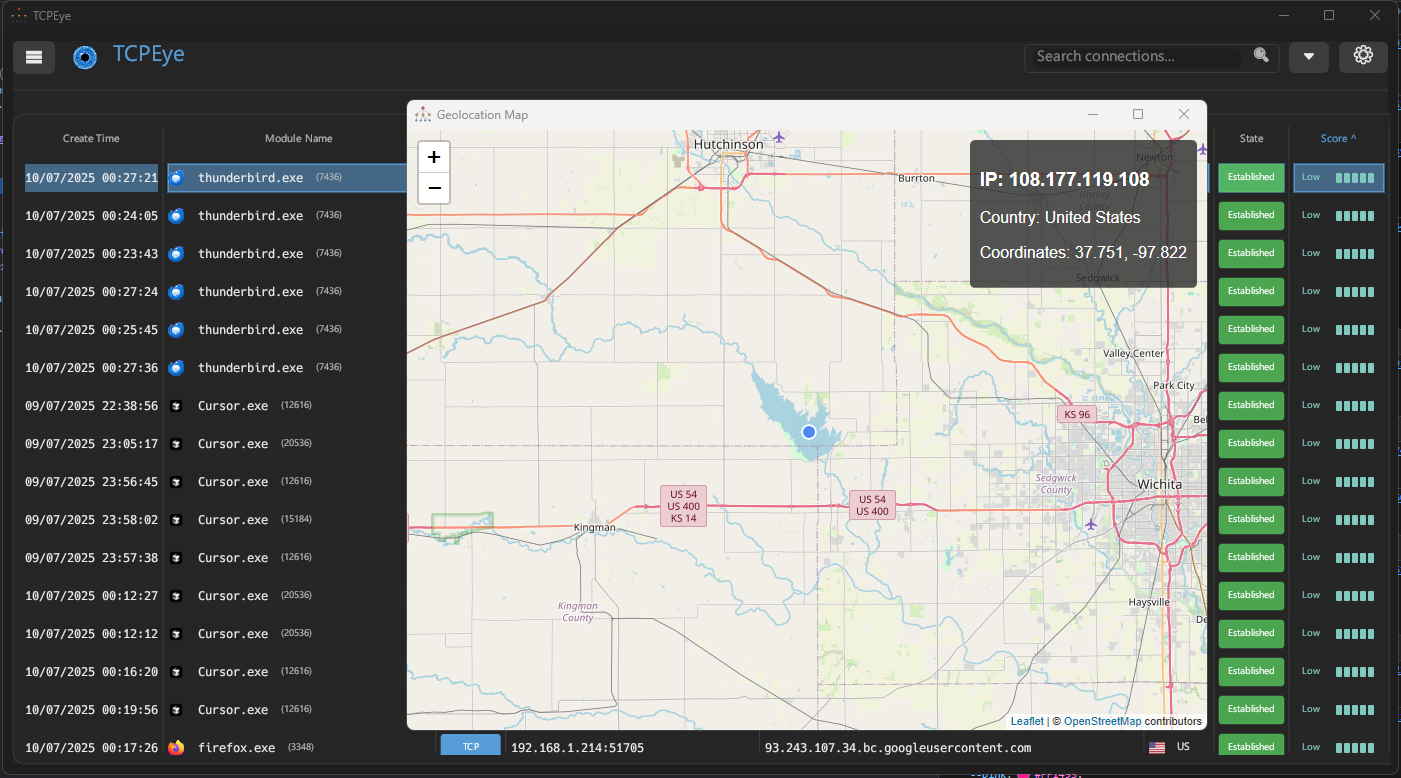Screen dimensions: 1401x778
Task: Click the TCPEye eye logo icon
Action: (x=86, y=57)
